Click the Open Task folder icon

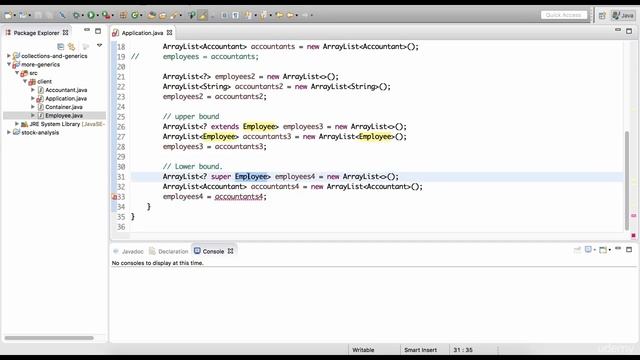point(162,15)
